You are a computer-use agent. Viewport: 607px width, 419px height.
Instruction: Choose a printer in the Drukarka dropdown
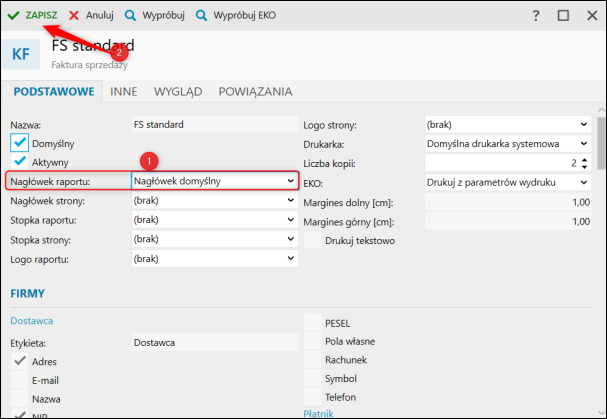coord(508,144)
